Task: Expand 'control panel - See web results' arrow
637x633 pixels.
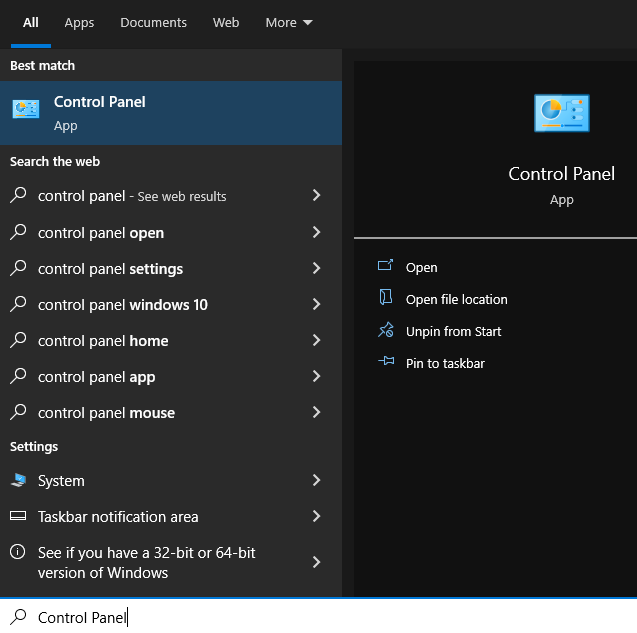Action: [316, 195]
